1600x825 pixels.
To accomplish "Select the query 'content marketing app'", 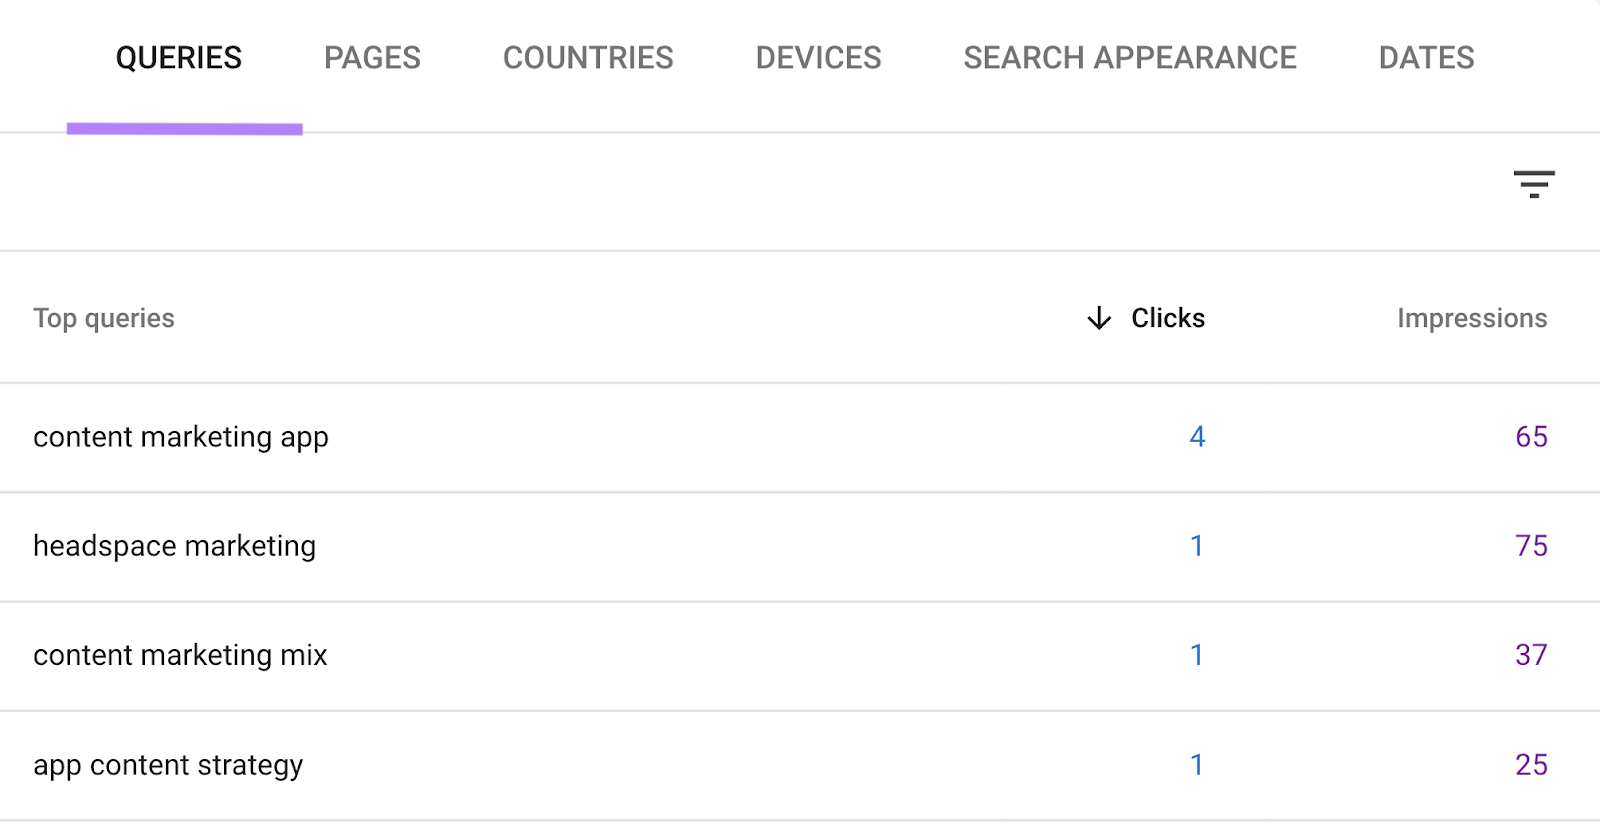I will point(180,437).
